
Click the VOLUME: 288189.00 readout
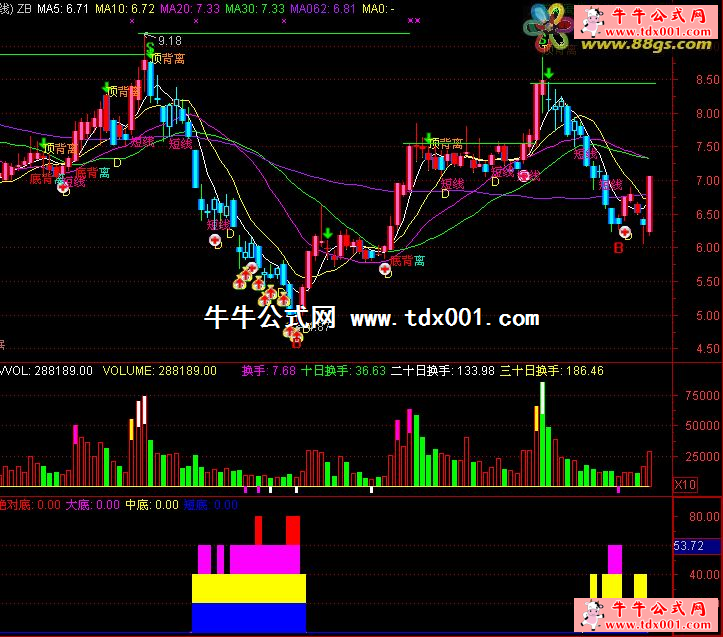tap(160, 371)
